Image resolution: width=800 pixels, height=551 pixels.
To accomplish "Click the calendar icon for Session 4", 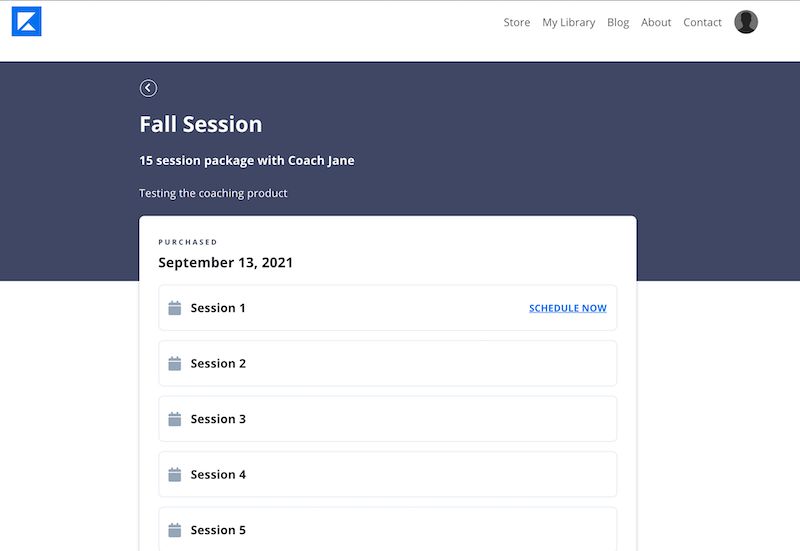I will [x=174, y=475].
